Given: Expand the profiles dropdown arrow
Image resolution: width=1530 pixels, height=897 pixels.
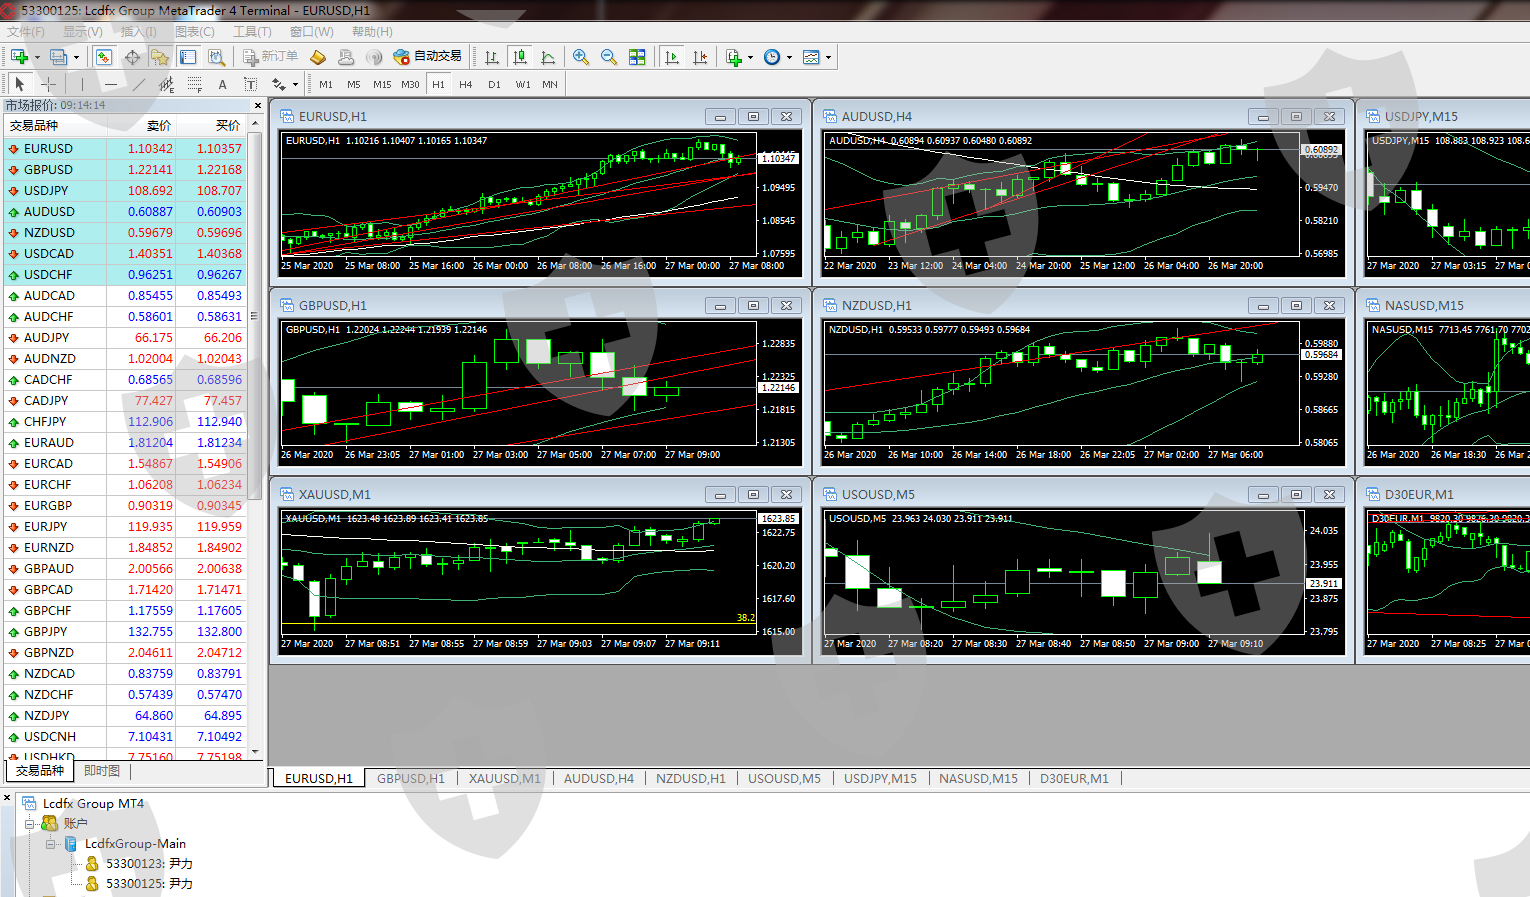Looking at the screenshot, I should [x=76, y=57].
